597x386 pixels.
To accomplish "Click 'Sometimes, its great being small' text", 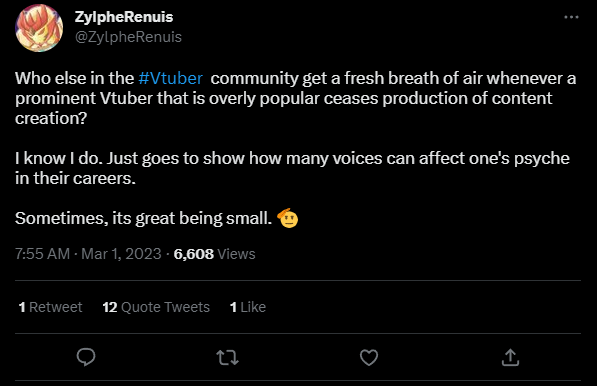I will pos(143,218).
